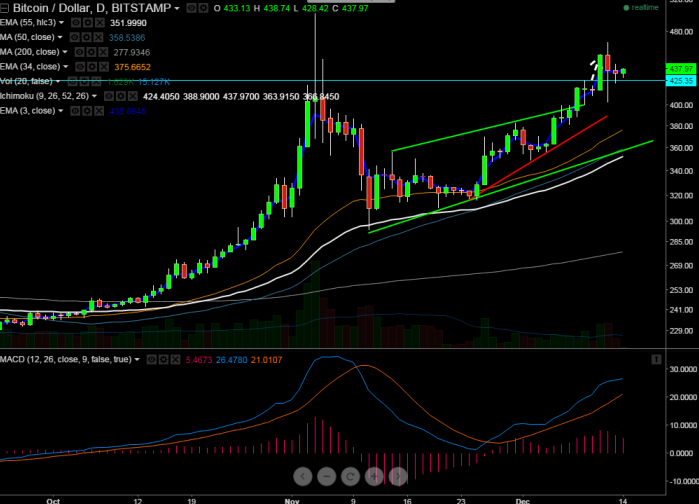
Task: Remove the EMA (34, close) indicator
Action: (x=104, y=67)
